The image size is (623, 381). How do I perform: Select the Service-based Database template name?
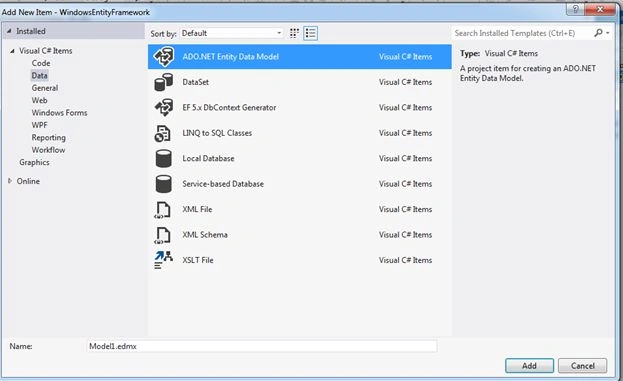[x=223, y=184]
